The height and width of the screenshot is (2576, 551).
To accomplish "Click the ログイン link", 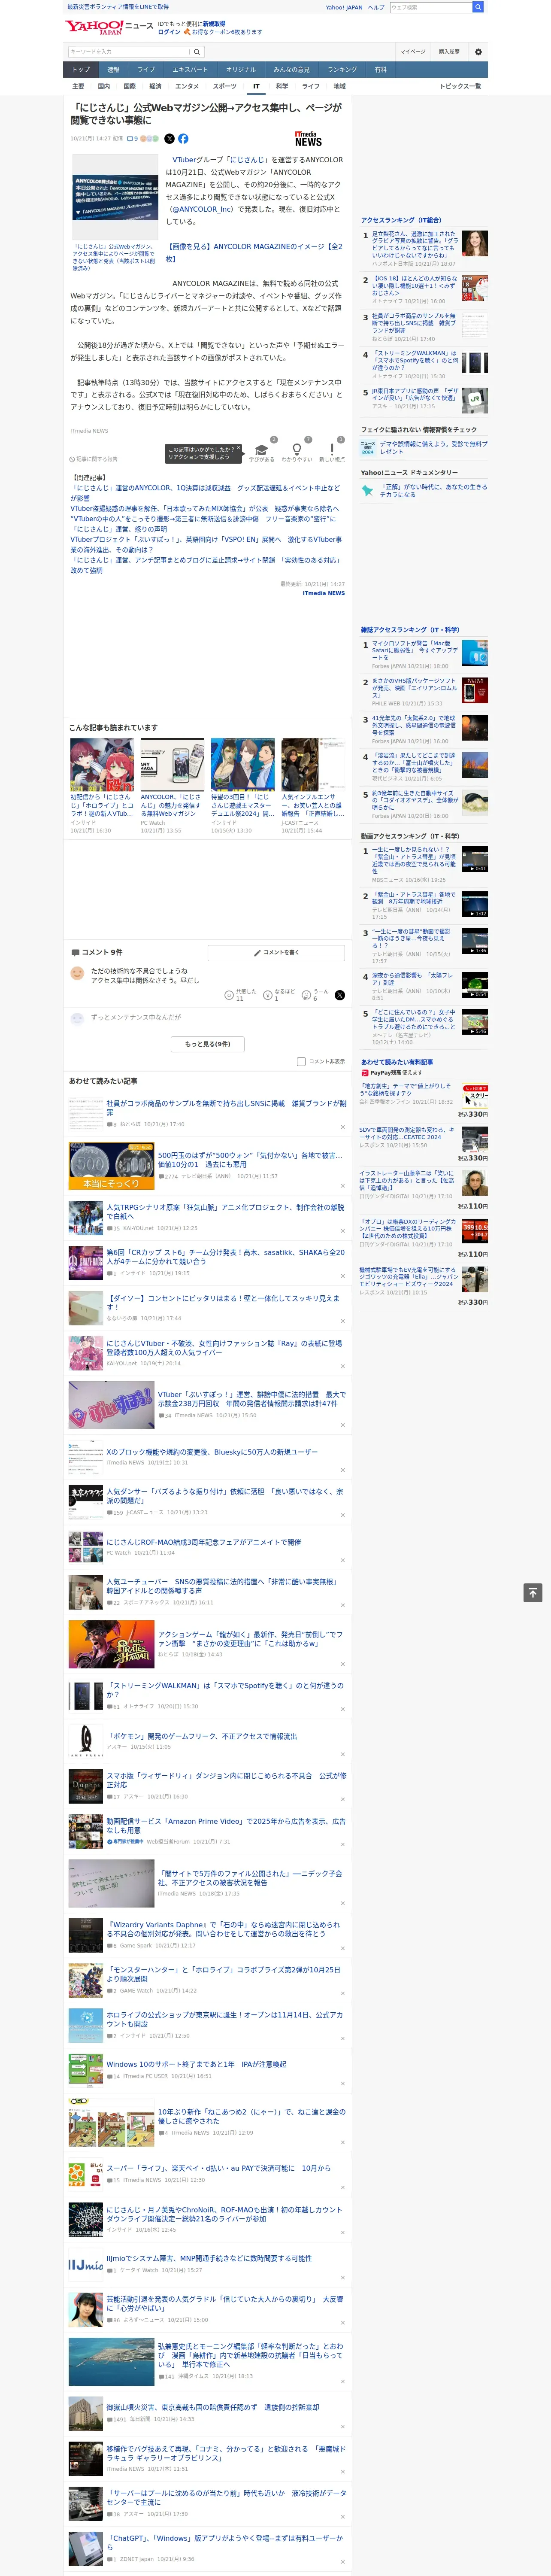I will [169, 32].
